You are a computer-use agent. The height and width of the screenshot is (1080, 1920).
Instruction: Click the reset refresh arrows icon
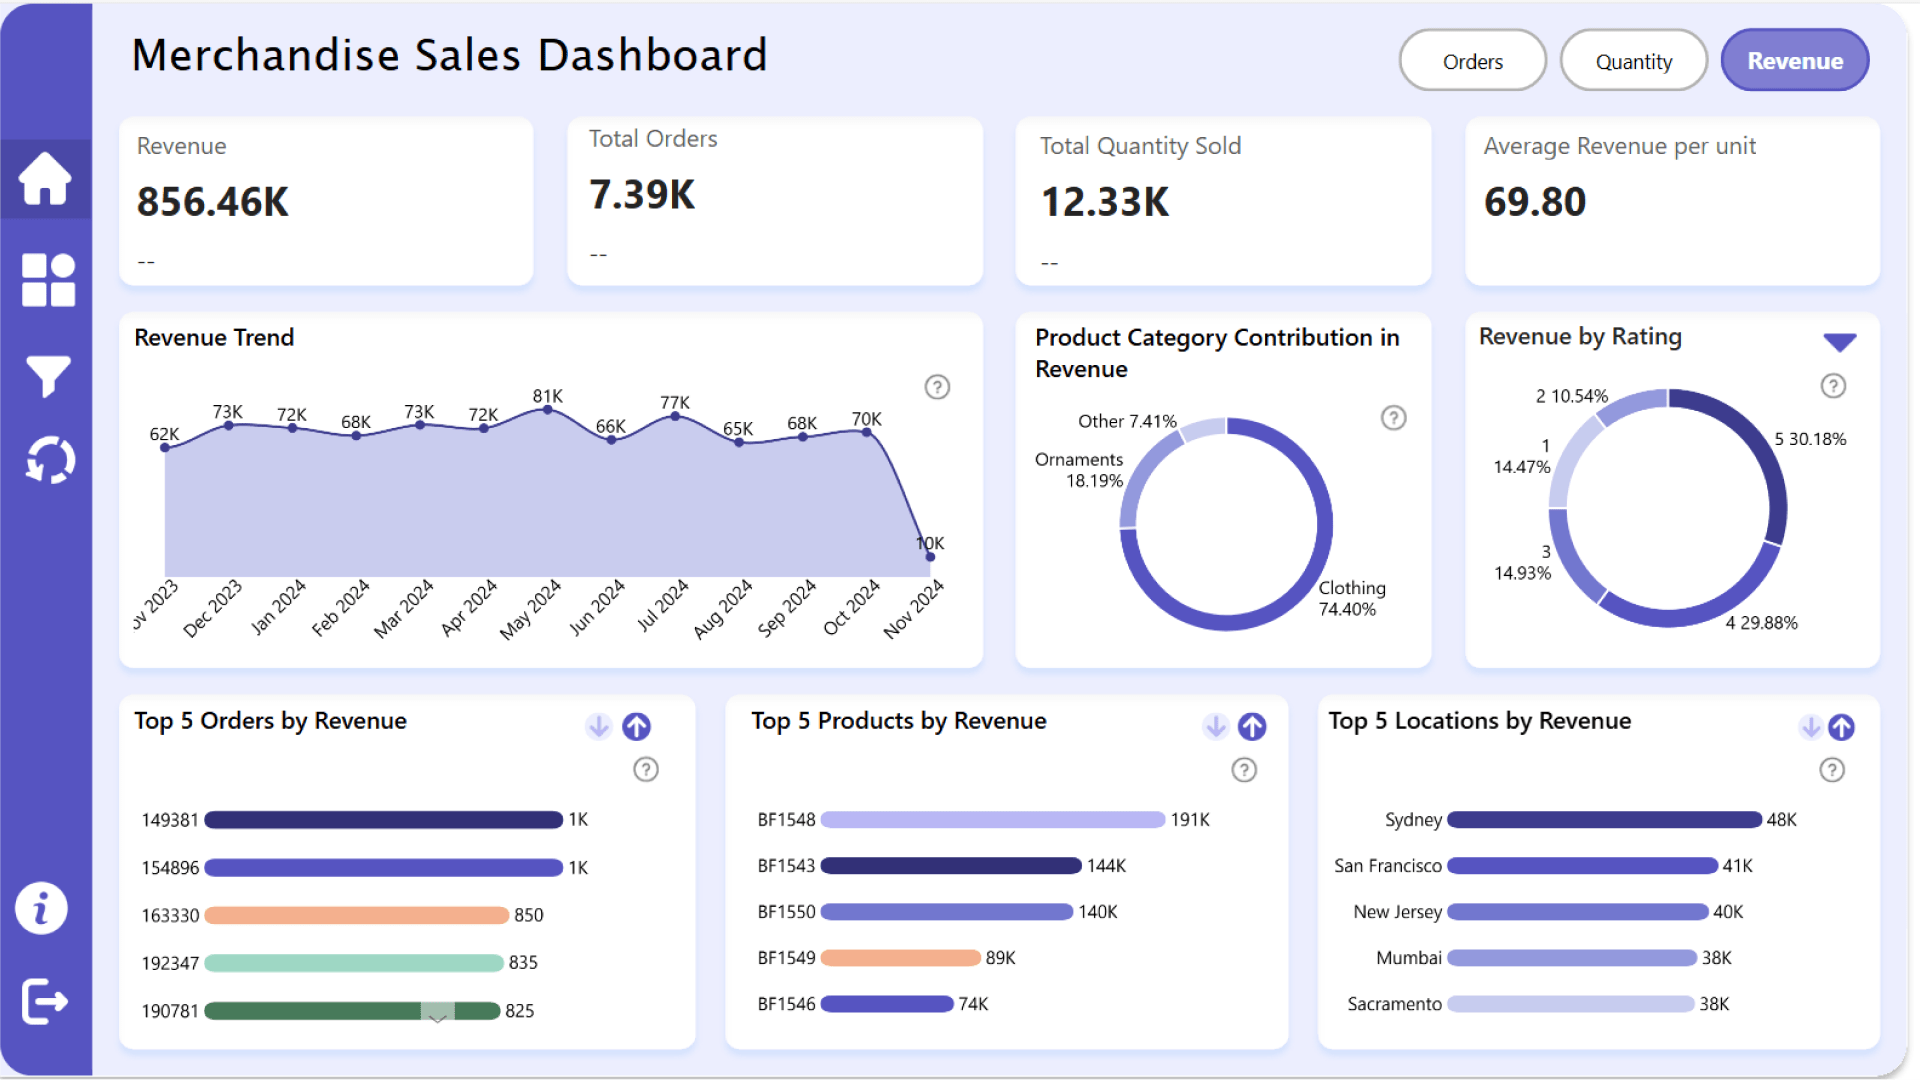point(49,460)
